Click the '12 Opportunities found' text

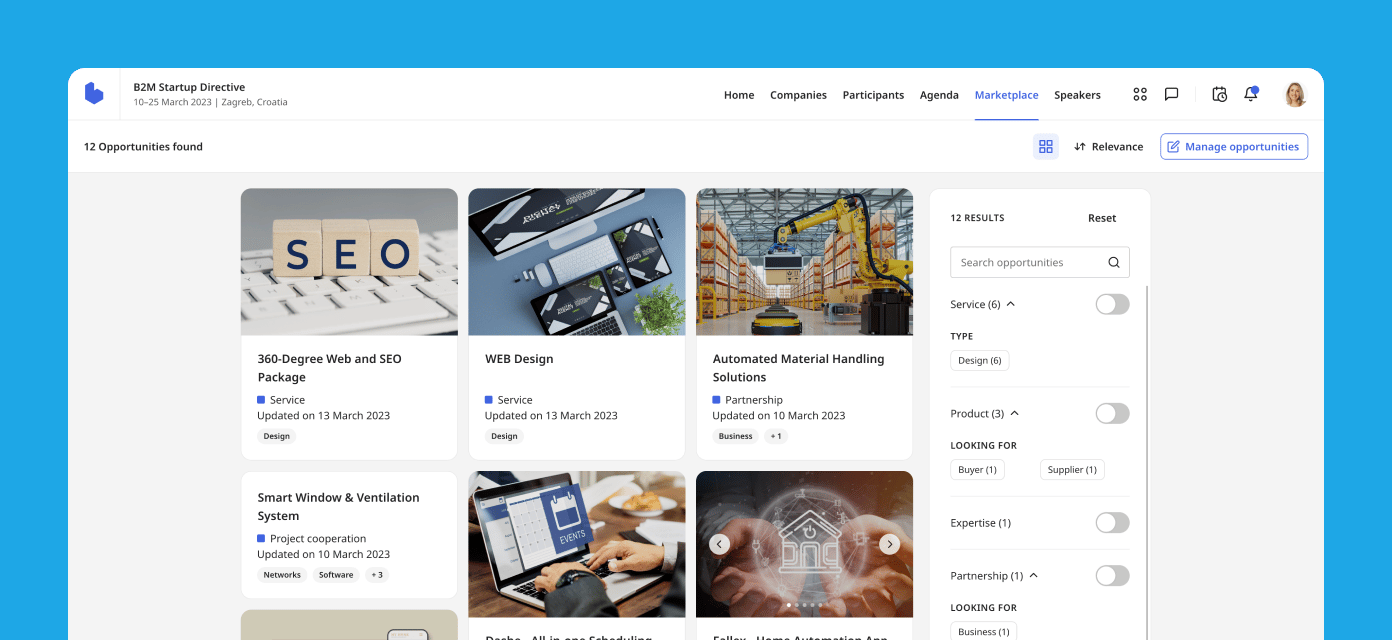point(143,147)
